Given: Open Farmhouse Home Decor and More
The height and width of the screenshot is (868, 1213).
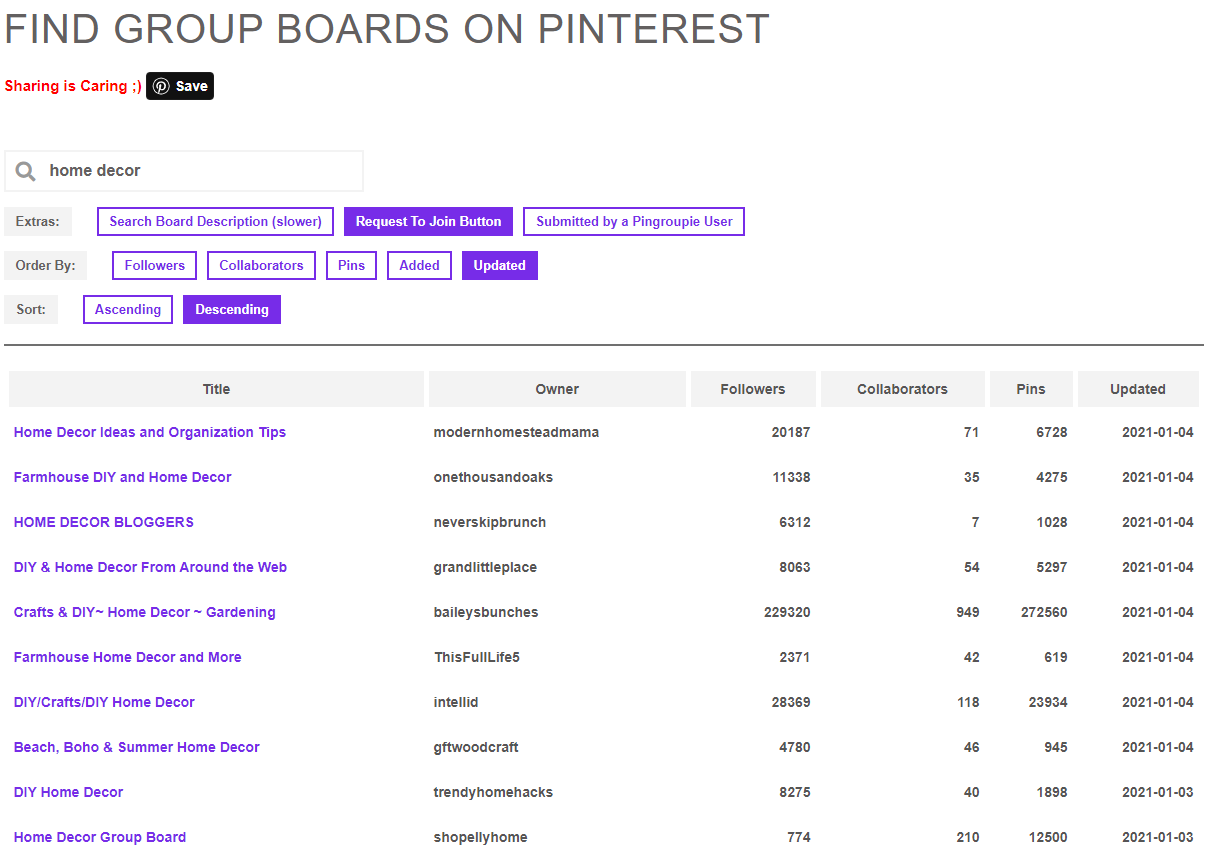Looking at the screenshot, I should coord(127,658).
